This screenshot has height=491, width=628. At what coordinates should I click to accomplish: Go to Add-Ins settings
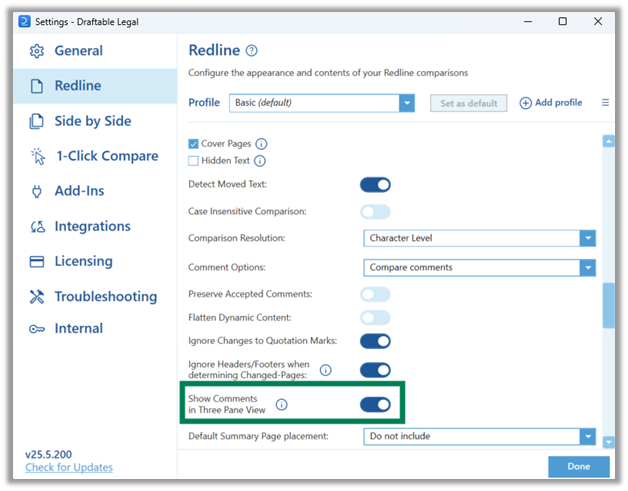[95, 191]
